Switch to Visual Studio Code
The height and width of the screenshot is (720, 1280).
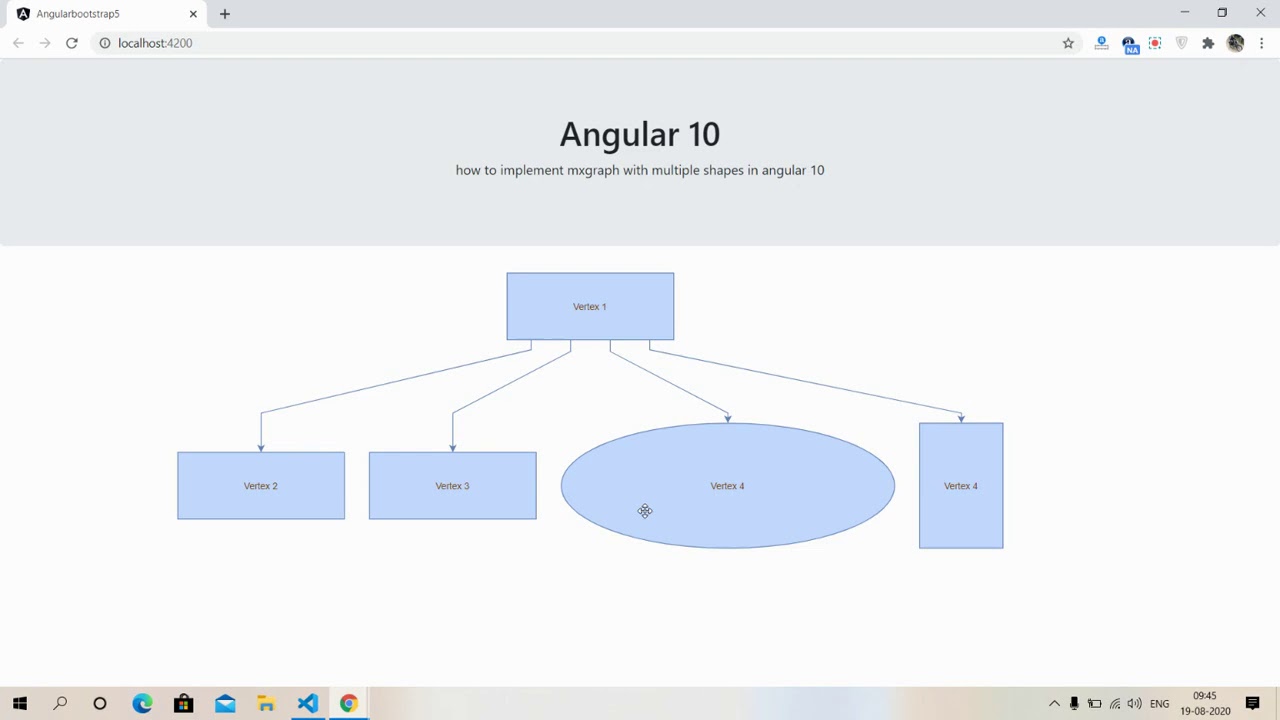[x=307, y=703]
